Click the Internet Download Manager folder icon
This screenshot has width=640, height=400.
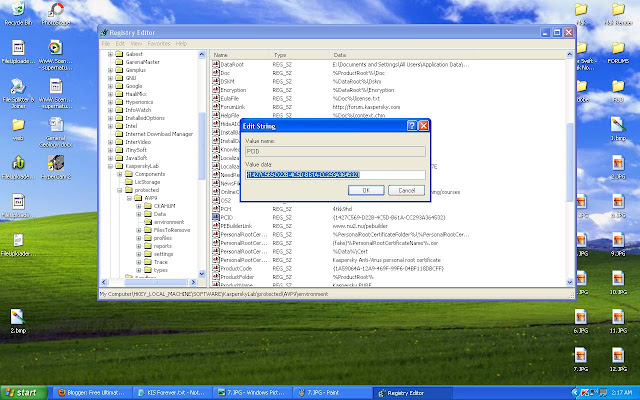pos(119,134)
